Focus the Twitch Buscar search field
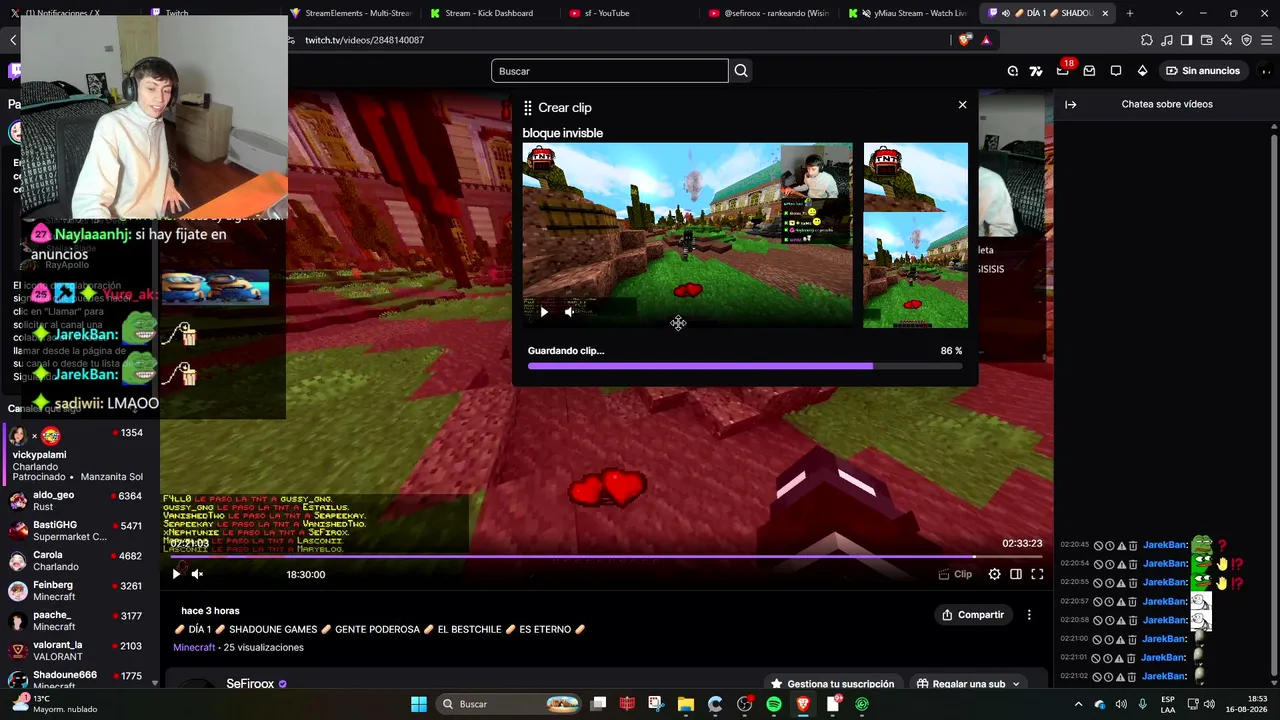 point(610,71)
